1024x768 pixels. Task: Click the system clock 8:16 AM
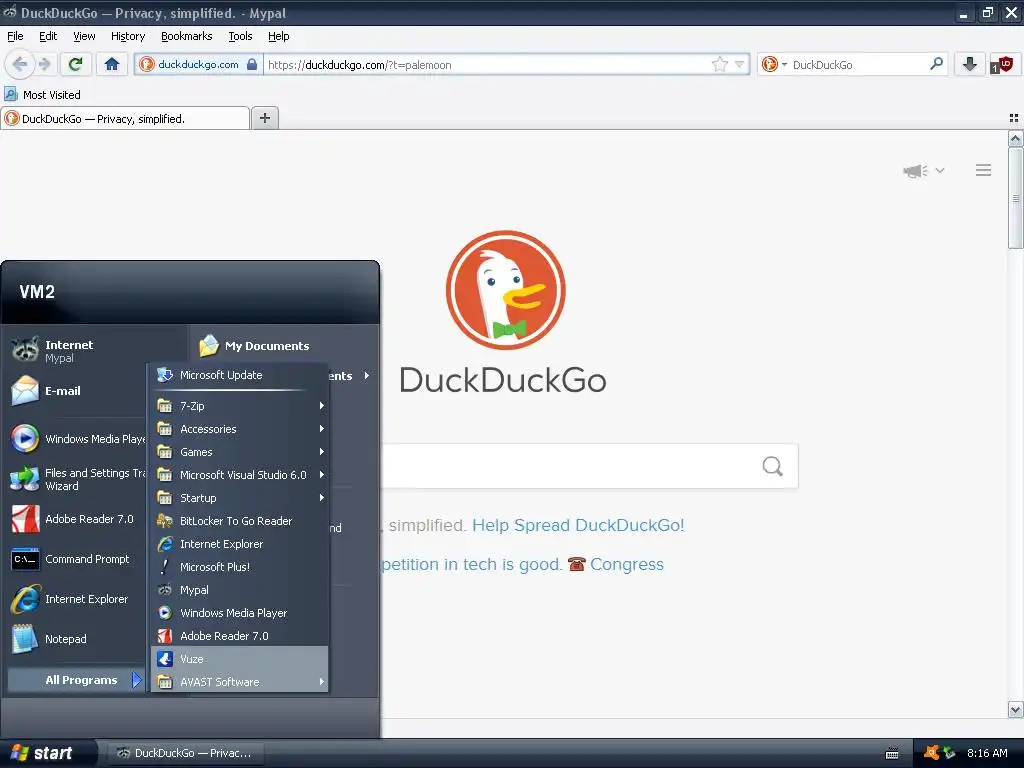987,753
